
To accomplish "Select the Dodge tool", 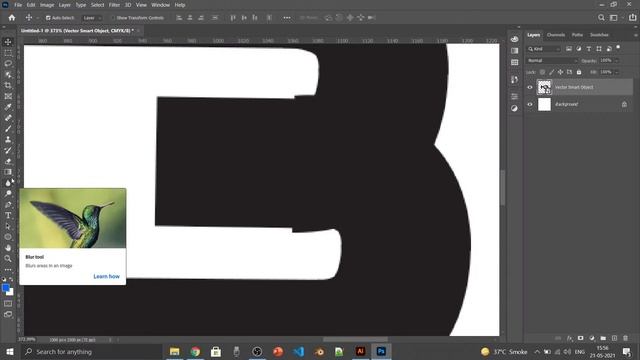I will [x=8, y=193].
